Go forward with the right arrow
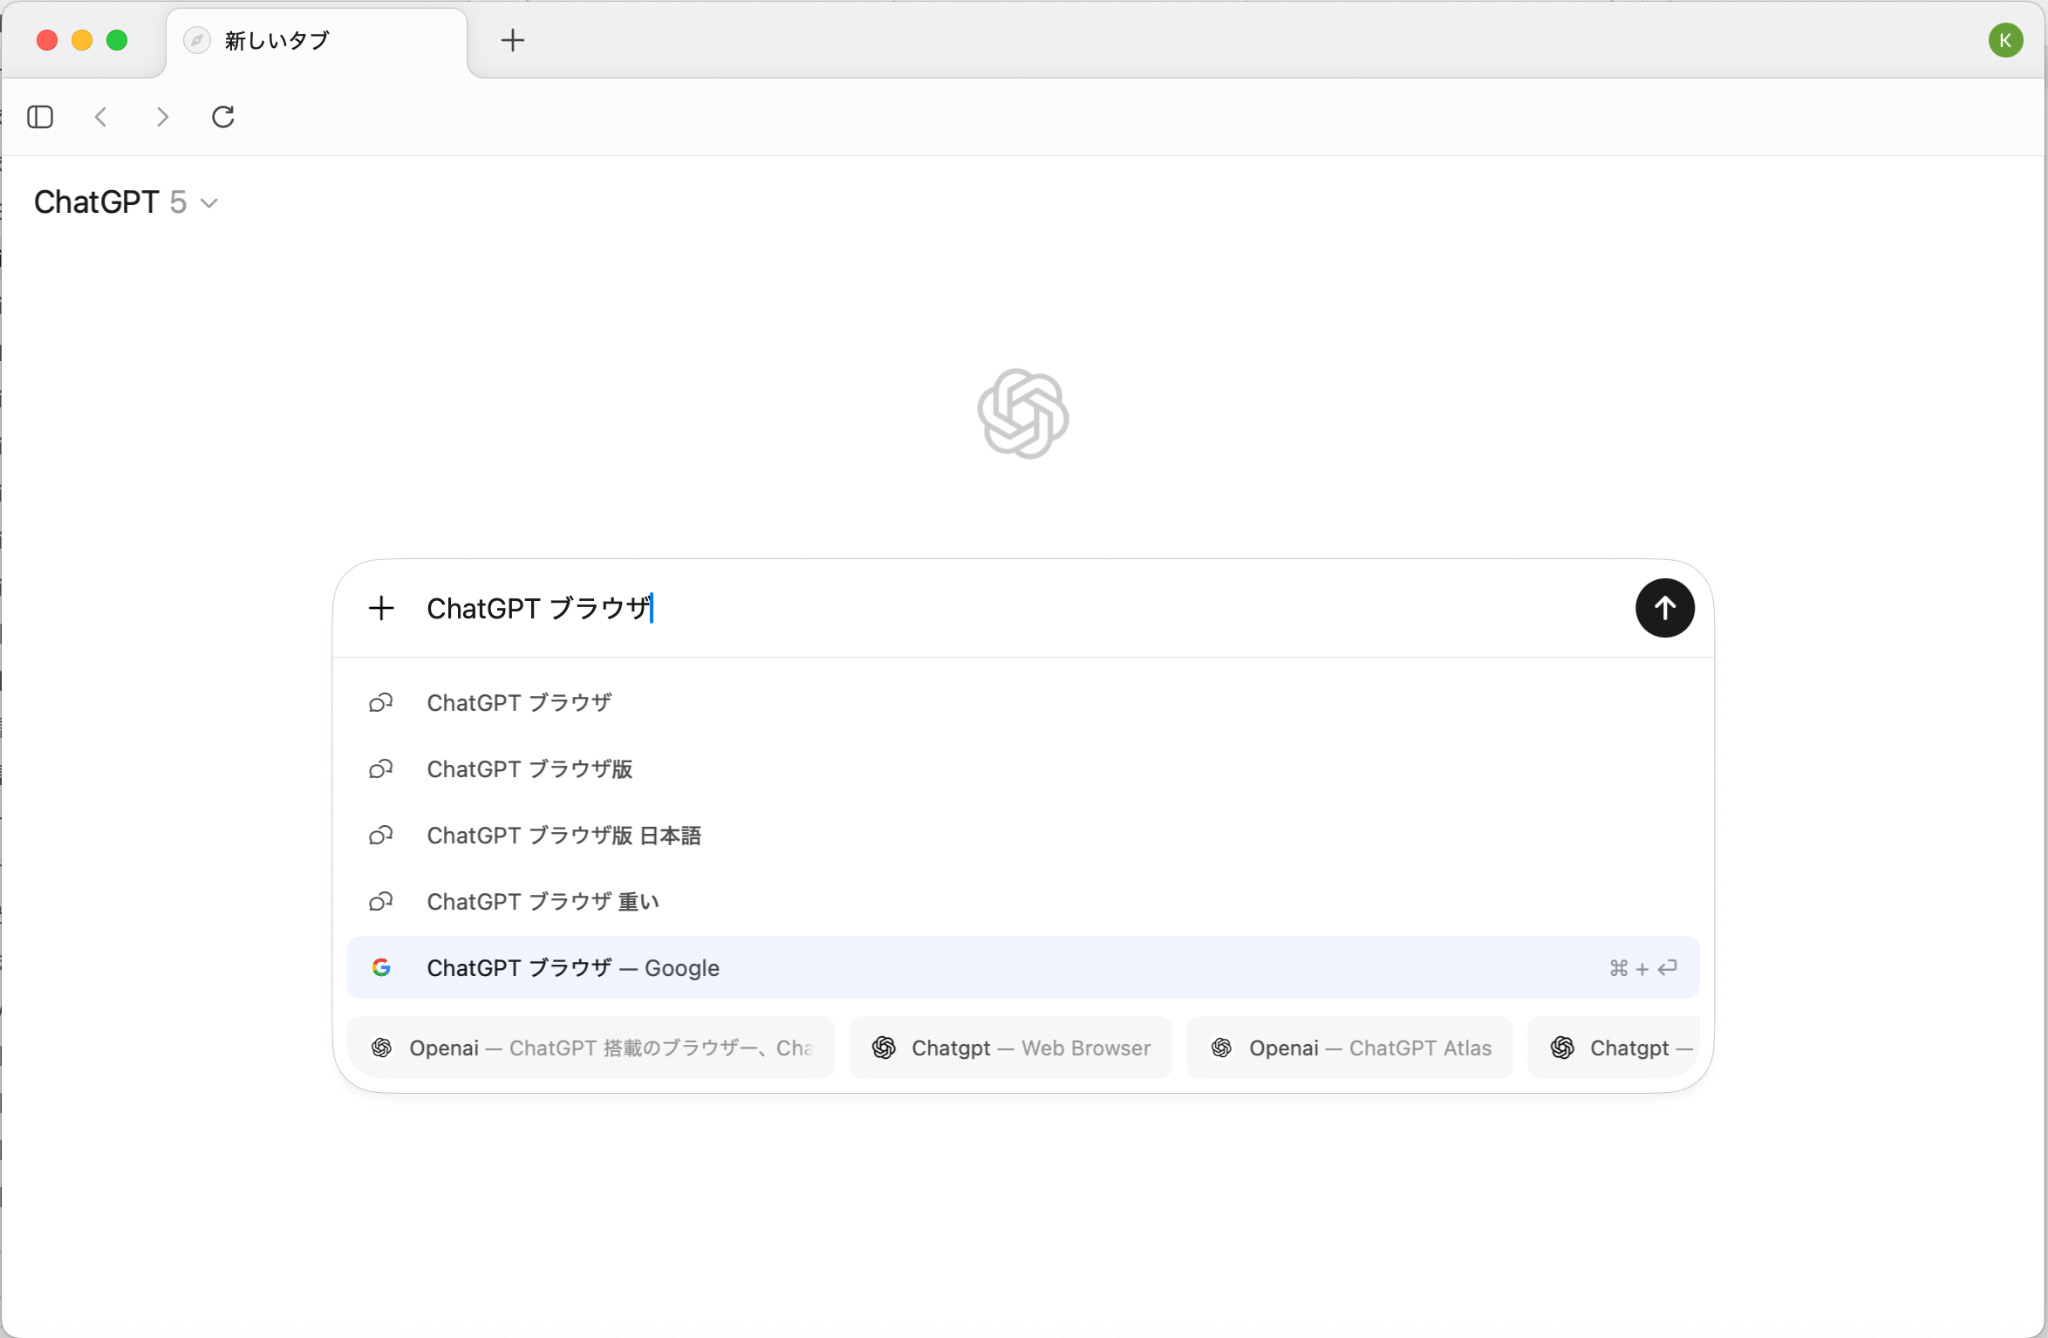This screenshot has width=2048, height=1338. [162, 117]
